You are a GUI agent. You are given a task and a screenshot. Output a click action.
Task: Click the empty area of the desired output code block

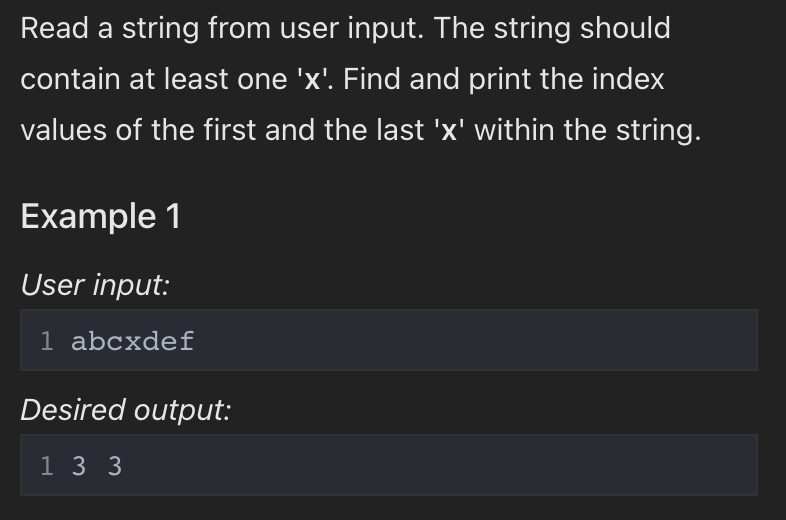(441, 465)
